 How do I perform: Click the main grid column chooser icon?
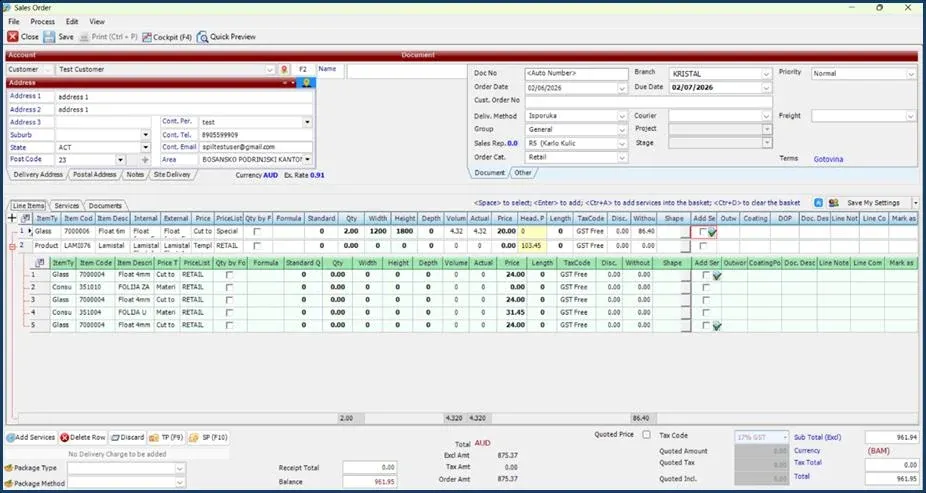point(25,218)
